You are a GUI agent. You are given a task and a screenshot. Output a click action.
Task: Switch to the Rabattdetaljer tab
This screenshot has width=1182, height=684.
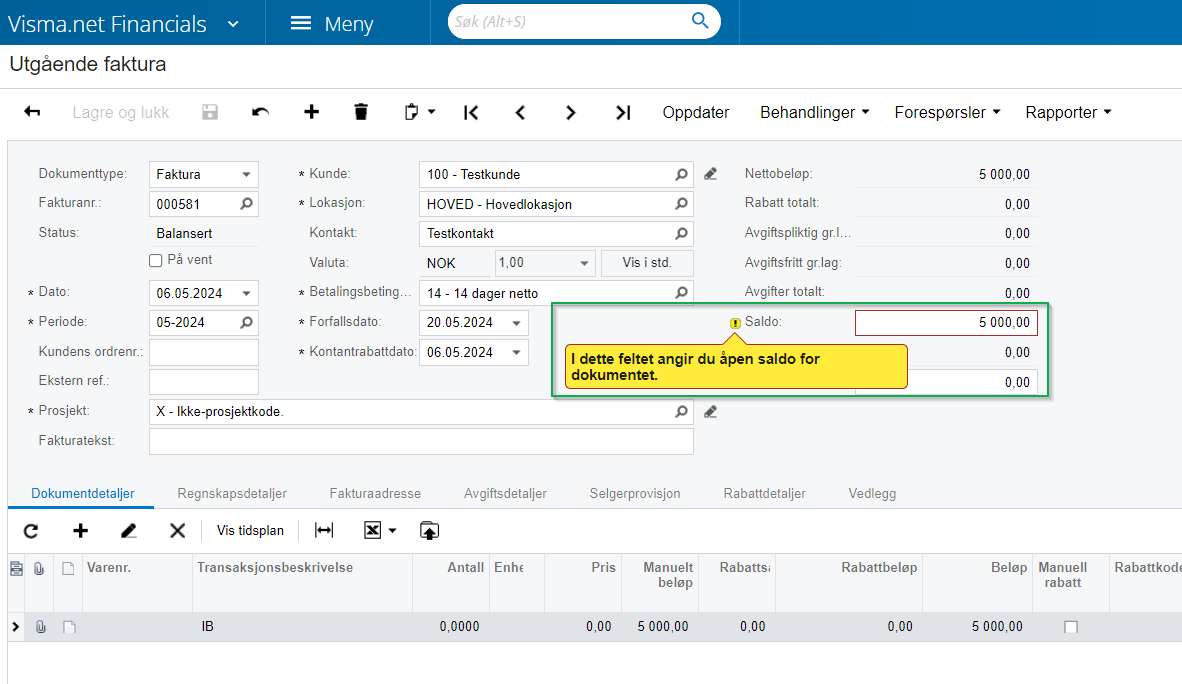(764, 493)
